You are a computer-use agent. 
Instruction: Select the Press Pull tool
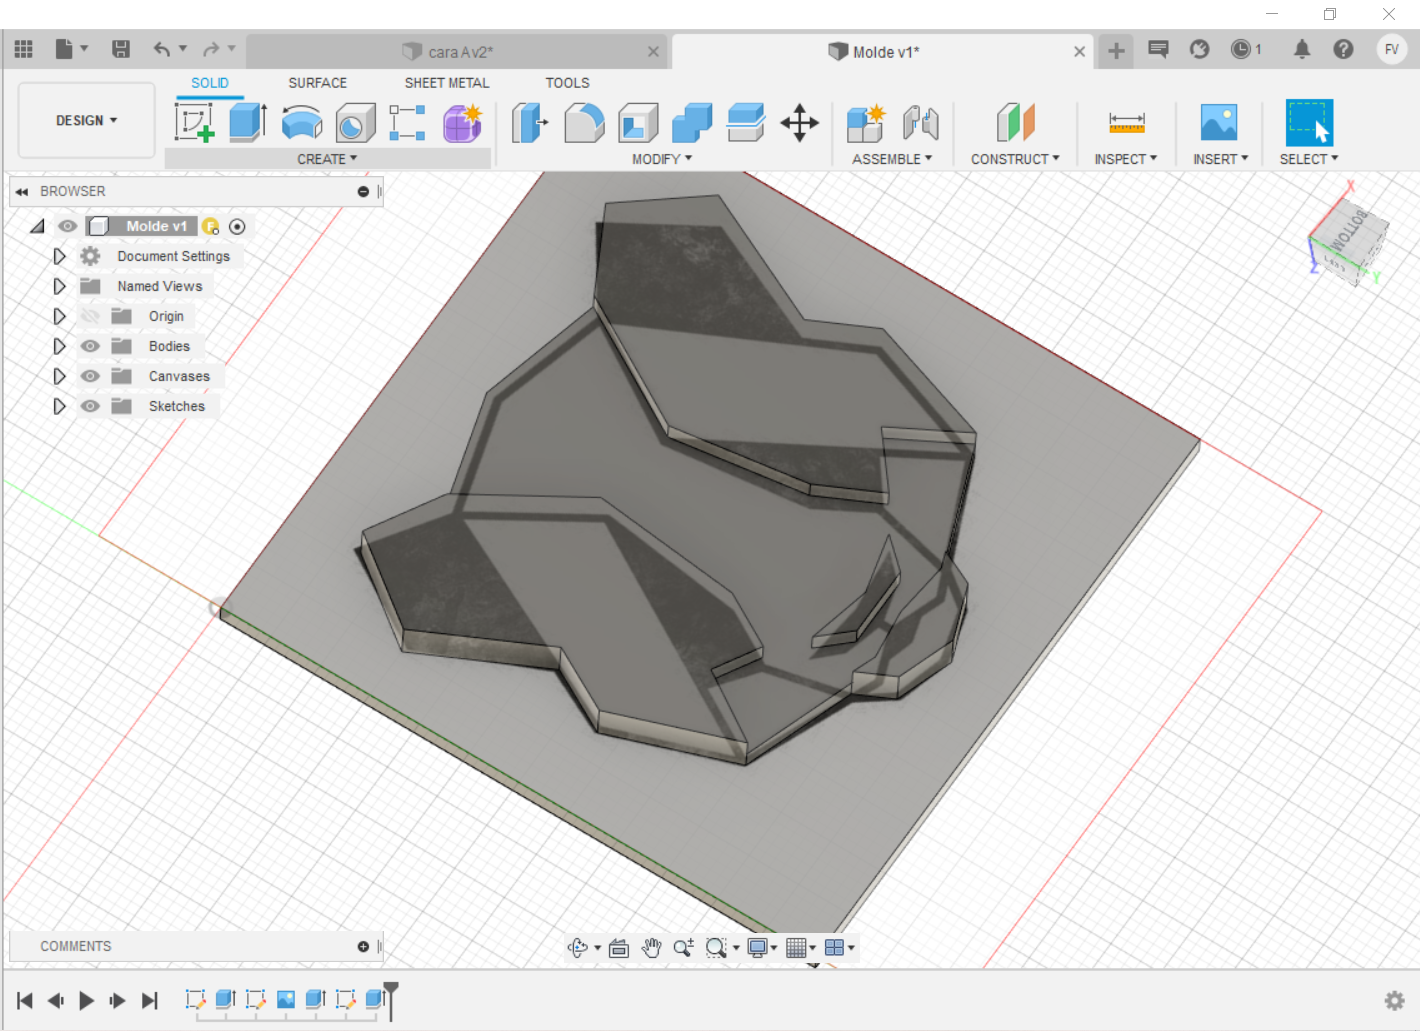pos(529,122)
